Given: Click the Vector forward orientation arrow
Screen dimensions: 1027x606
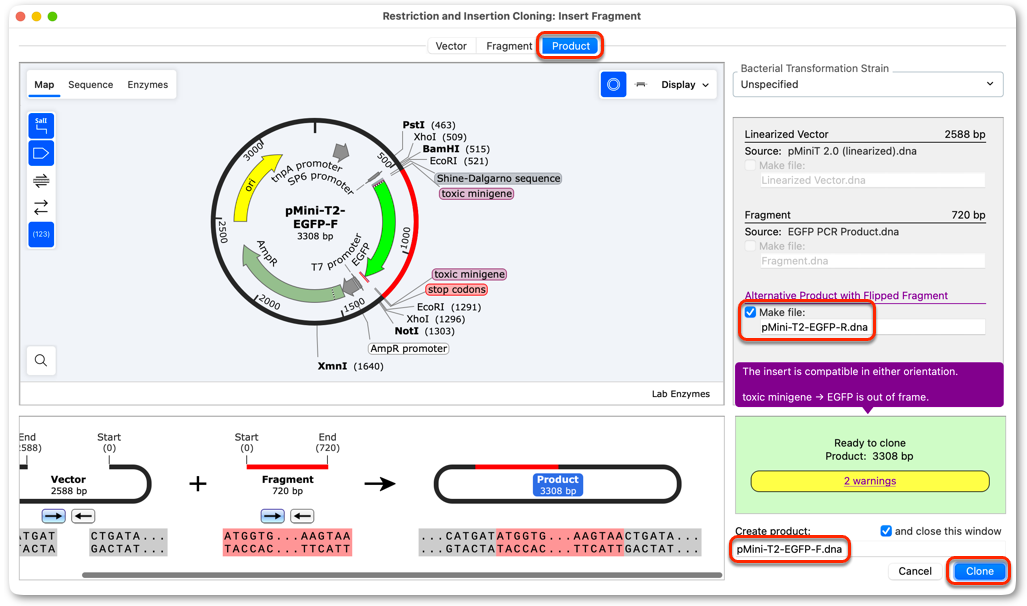Looking at the screenshot, I should point(54,516).
